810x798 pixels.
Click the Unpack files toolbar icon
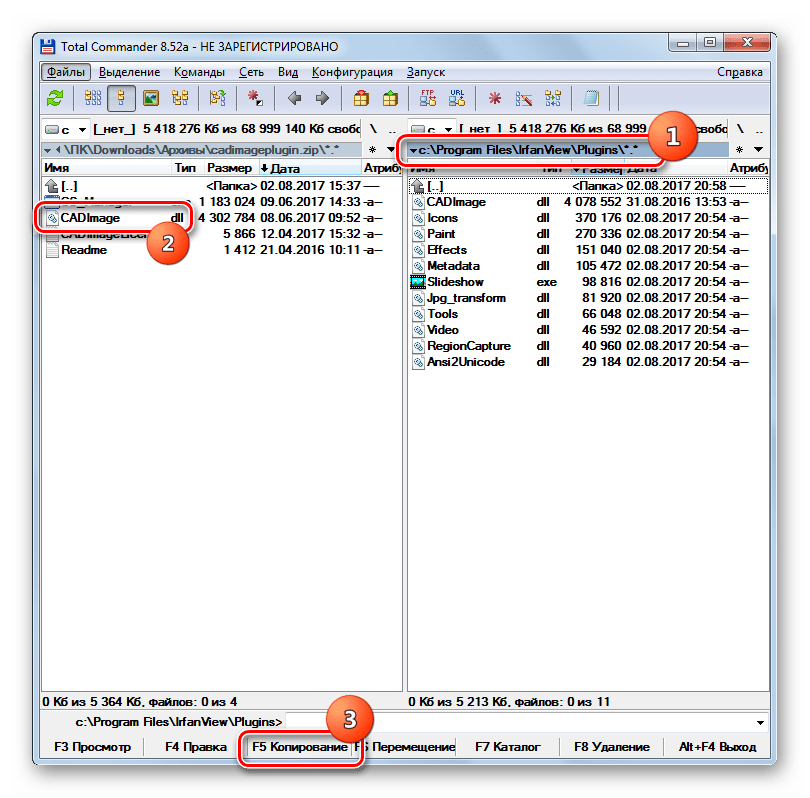click(390, 98)
